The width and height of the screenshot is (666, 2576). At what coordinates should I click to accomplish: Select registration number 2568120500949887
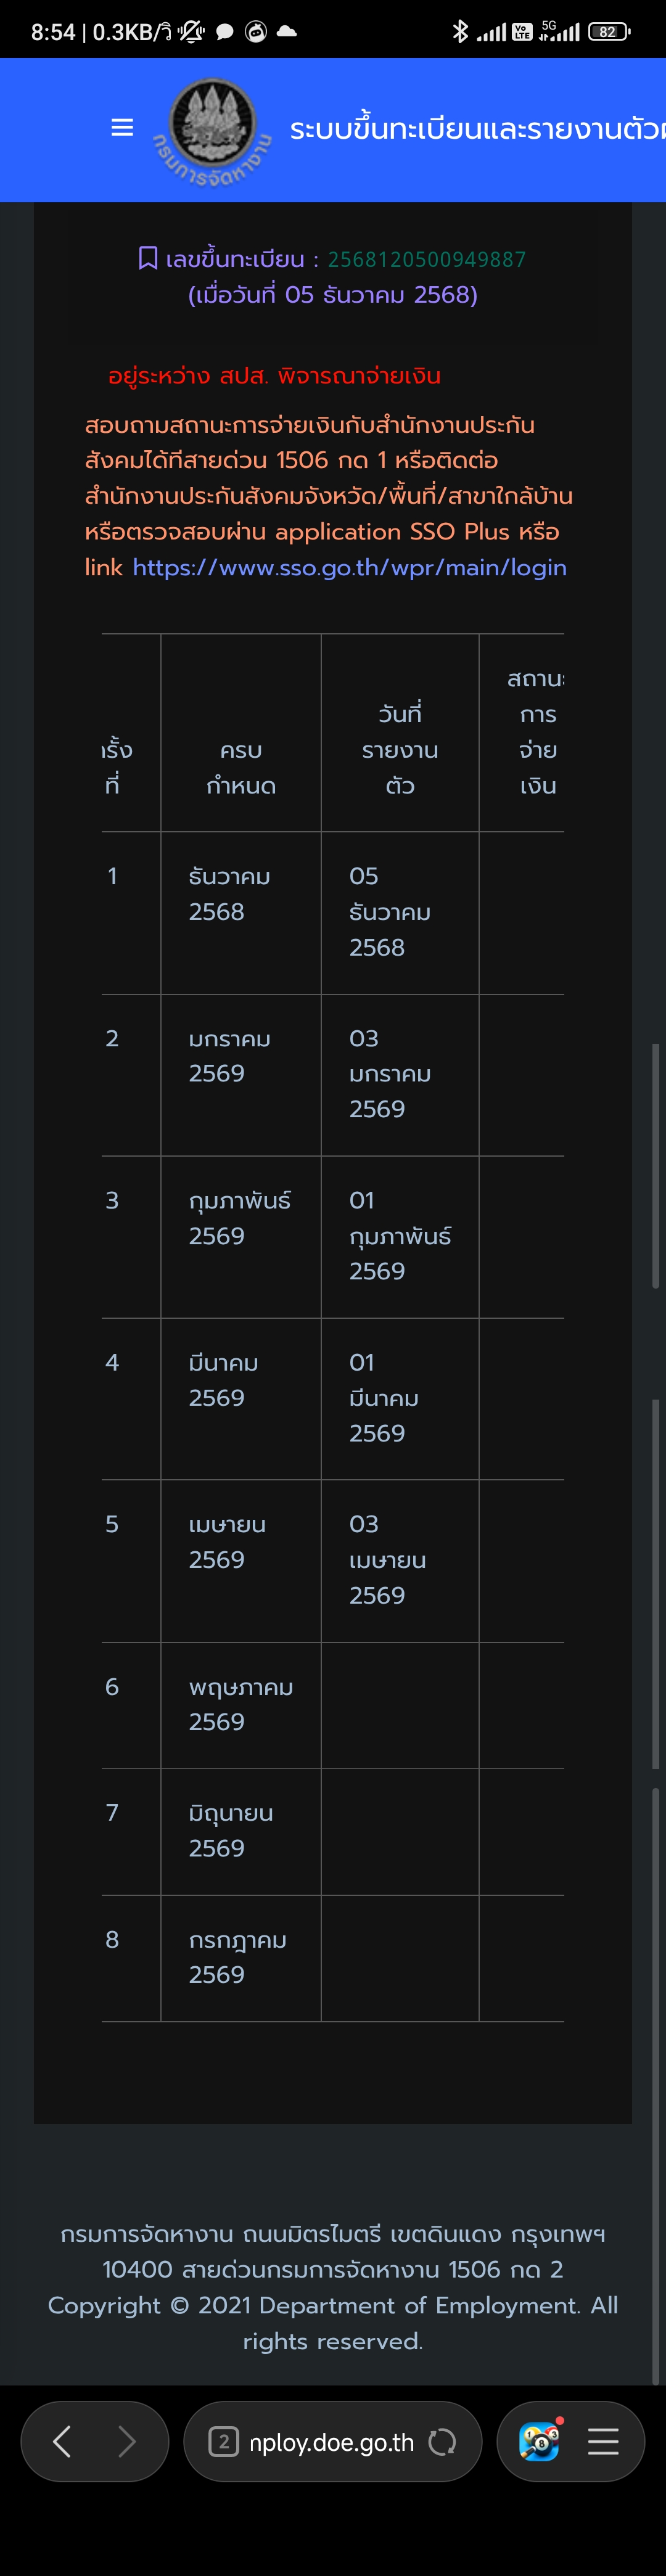pos(426,260)
